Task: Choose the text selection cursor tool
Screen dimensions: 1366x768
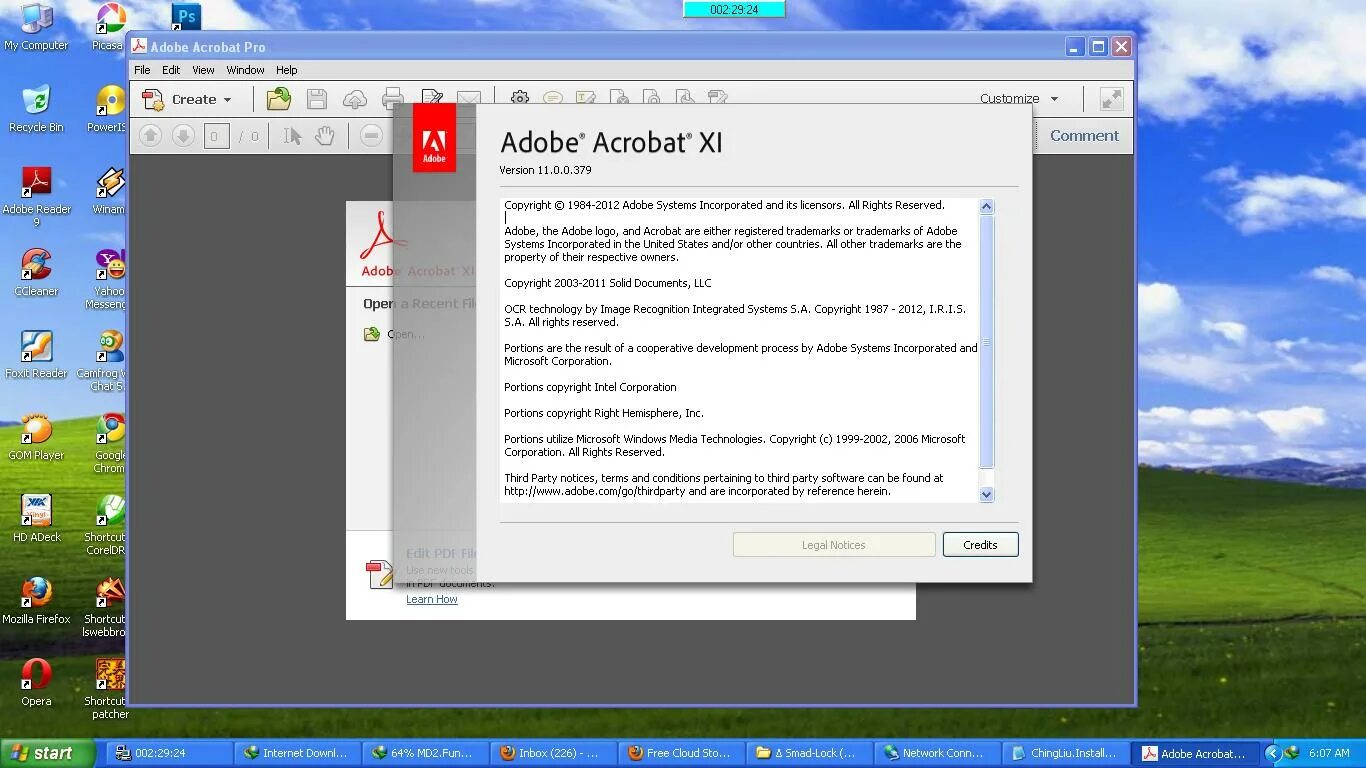Action: (292, 136)
